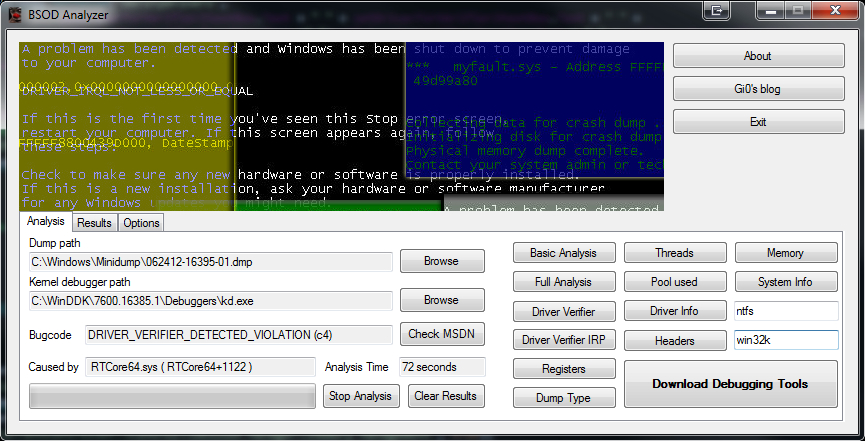This screenshot has width=865, height=441.
Task: Click the Caused by RTCore64.sys field
Action: [x=200, y=366]
